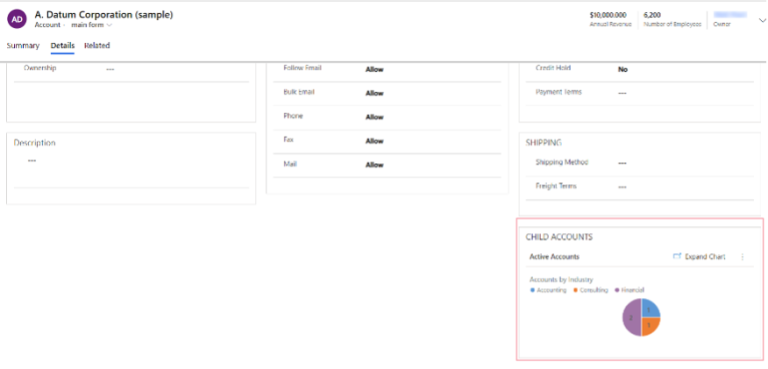The image size is (768, 369).
Task: Expand the header details chevron
Action: click(762, 20)
